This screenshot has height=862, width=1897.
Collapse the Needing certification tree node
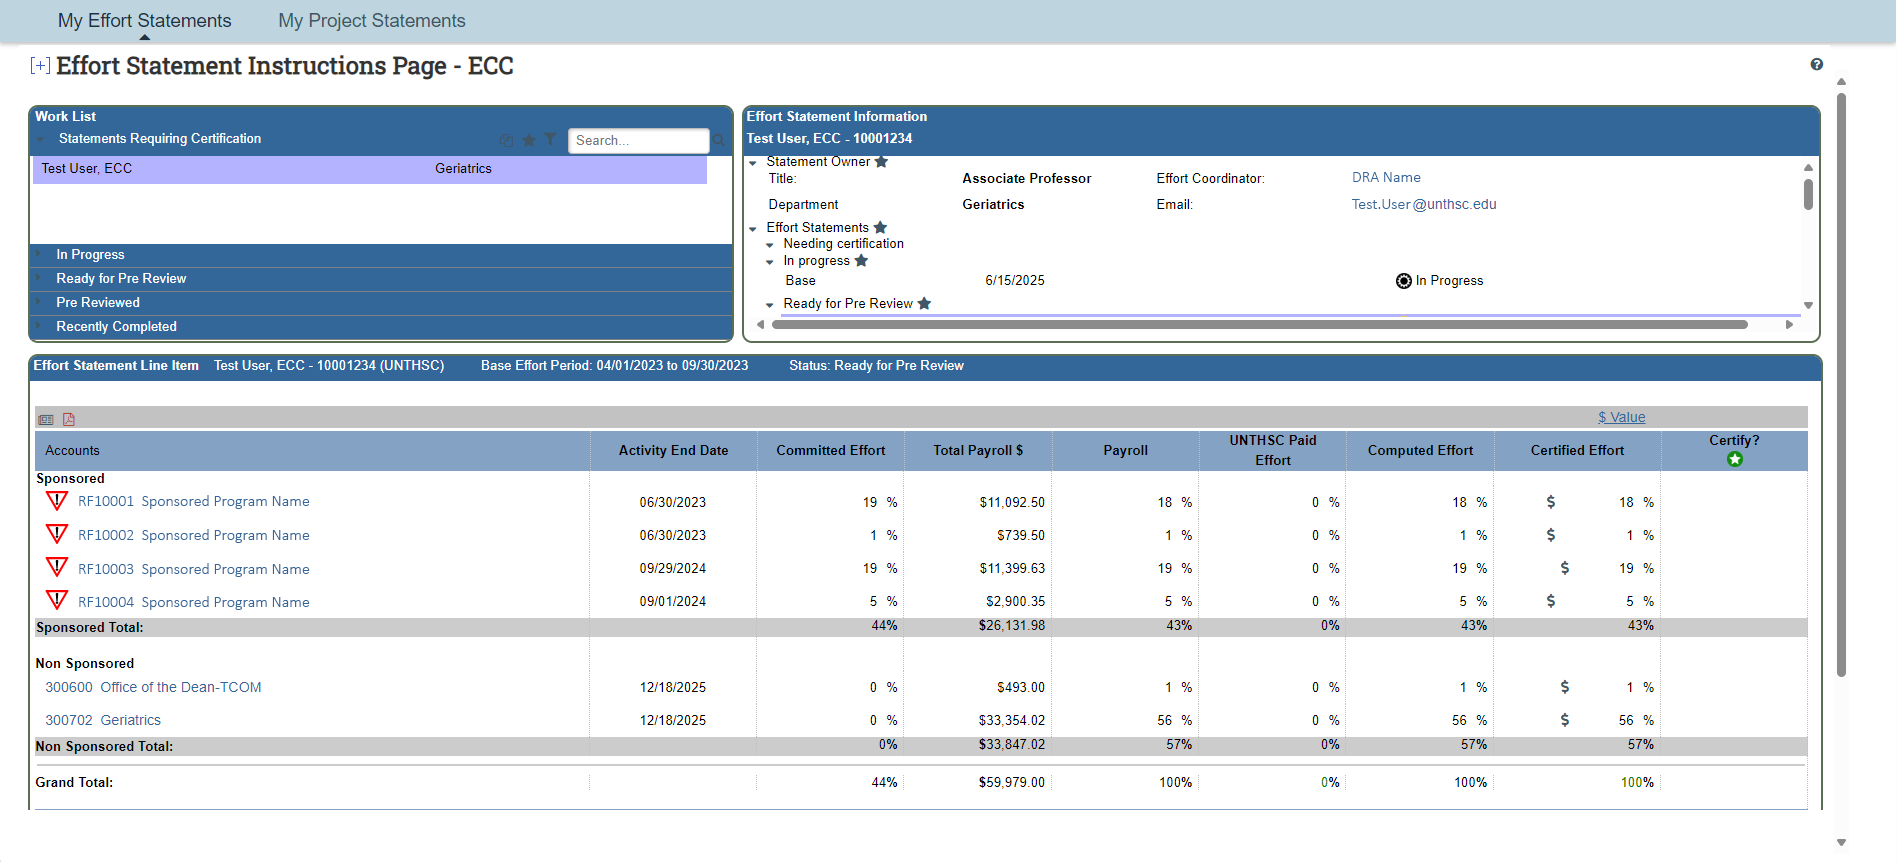[x=770, y=245]
